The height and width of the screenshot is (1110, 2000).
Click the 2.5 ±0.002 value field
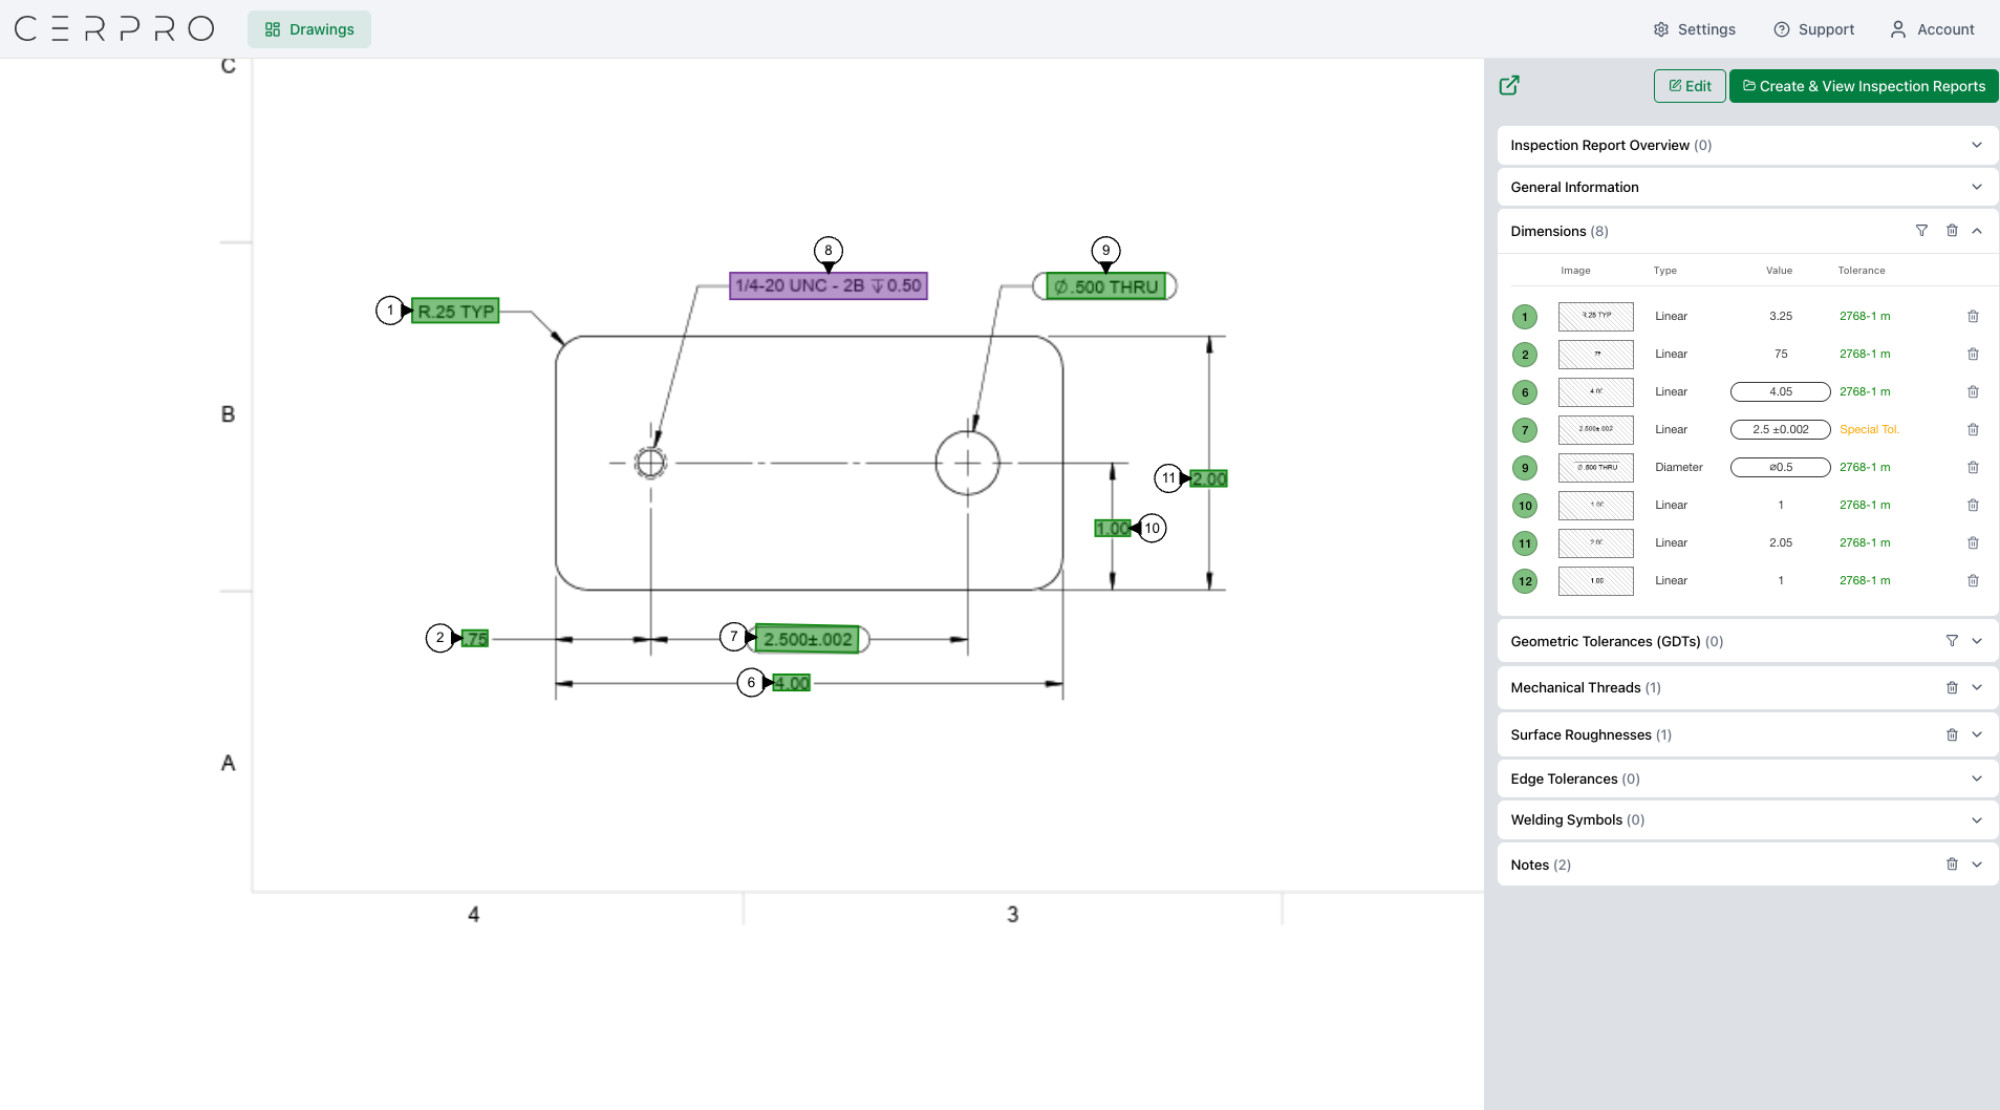[1780, 430]
